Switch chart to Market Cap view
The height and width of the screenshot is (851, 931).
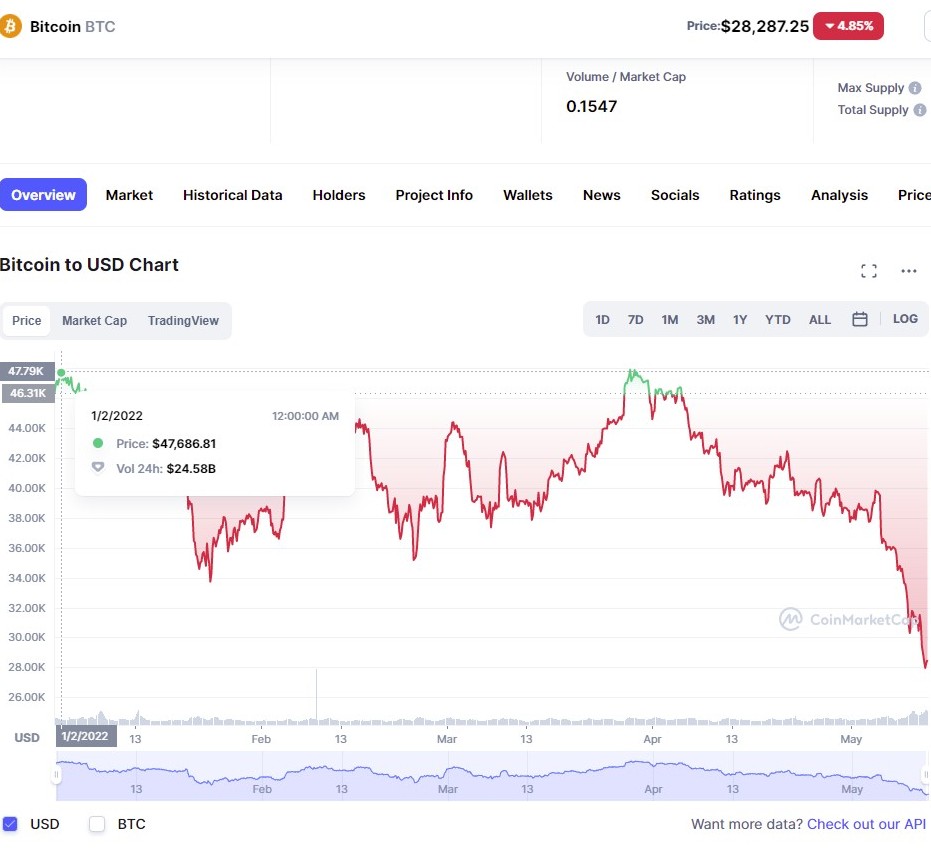point(94,321)
